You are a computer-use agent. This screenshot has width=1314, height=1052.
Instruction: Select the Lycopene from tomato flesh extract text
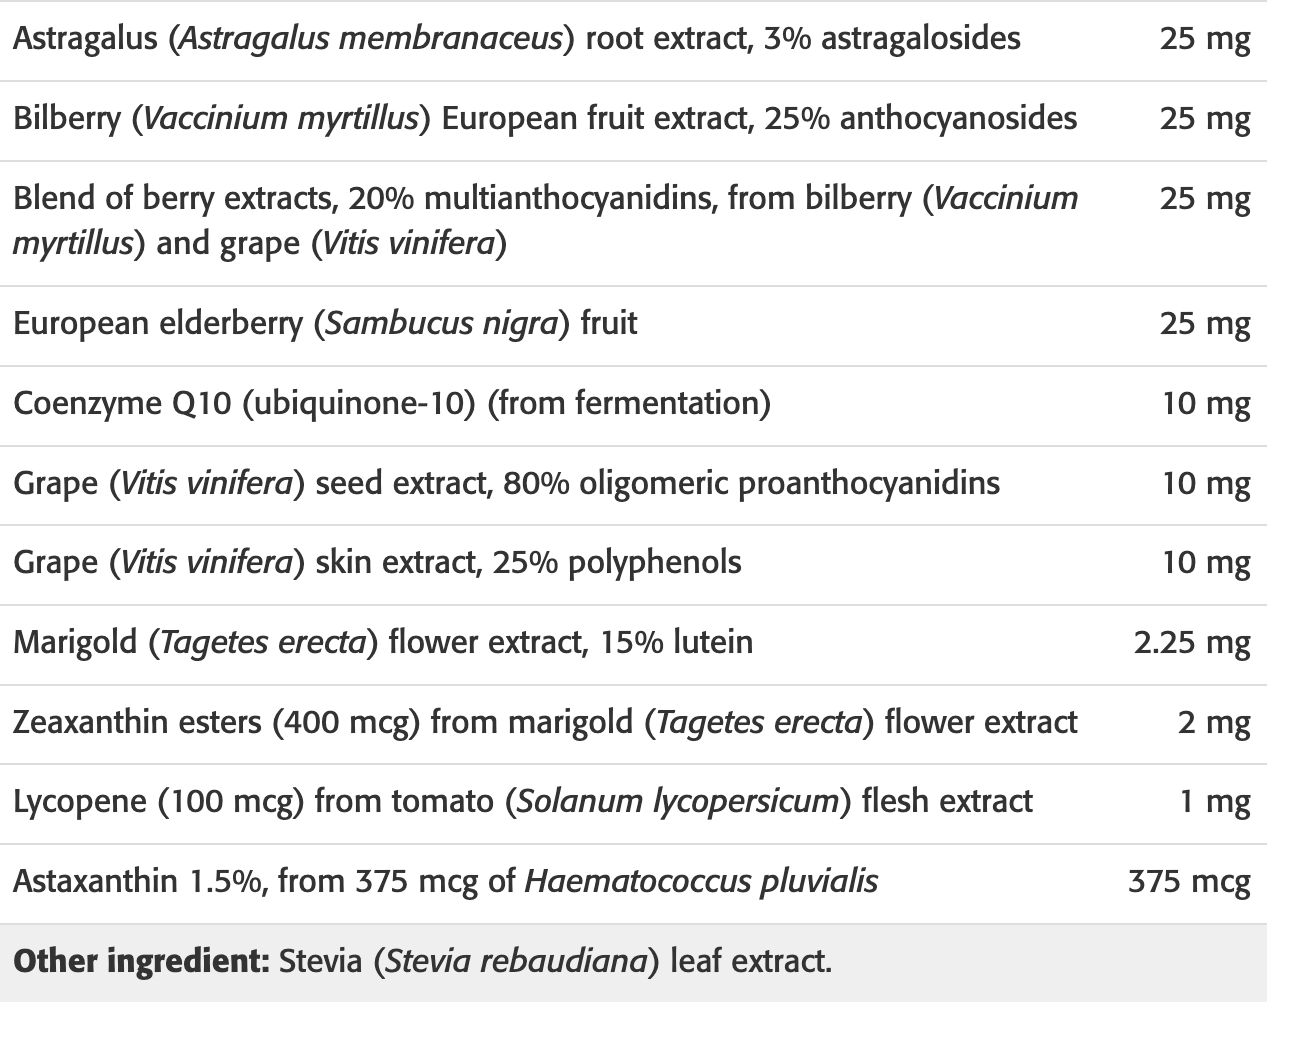[x=522, y=802]
